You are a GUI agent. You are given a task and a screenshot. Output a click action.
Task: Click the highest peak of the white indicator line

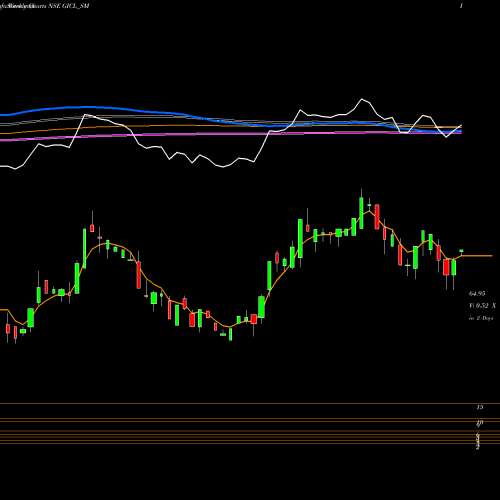click(362, 99)
